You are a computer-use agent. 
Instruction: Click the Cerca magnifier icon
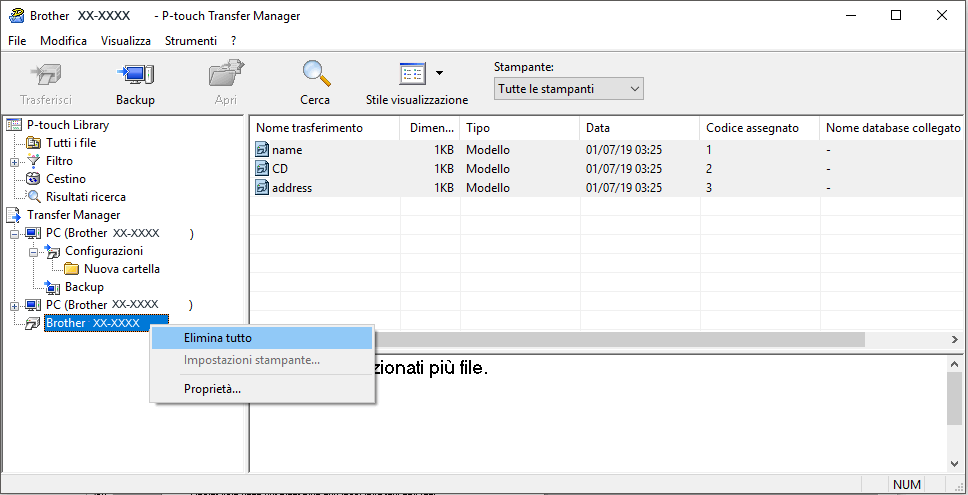tap(315, 73)
